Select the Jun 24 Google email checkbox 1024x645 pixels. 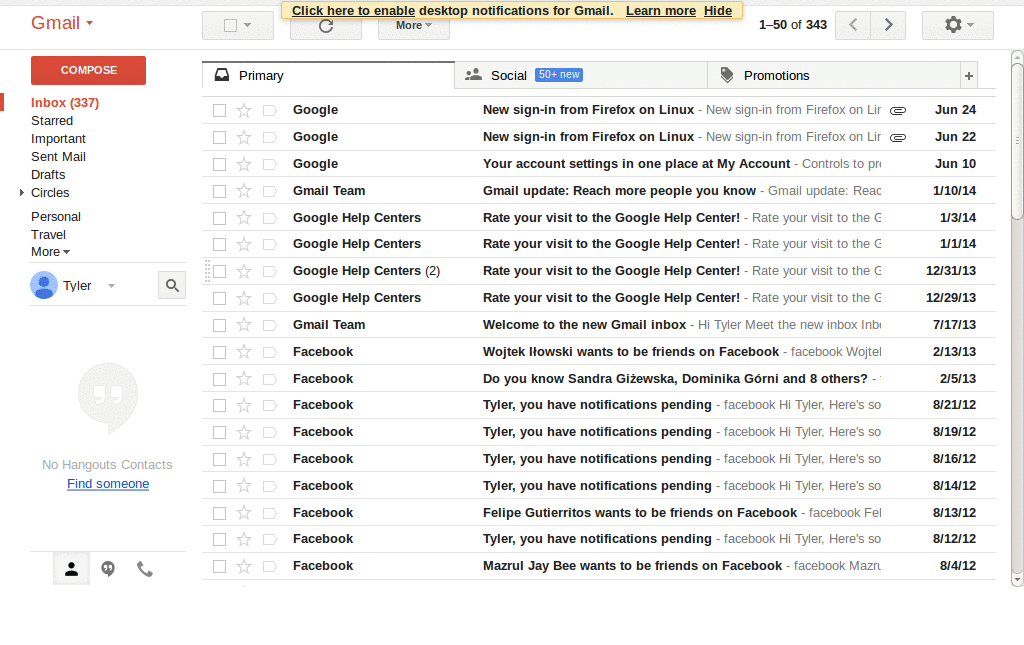tap(219, 110)
